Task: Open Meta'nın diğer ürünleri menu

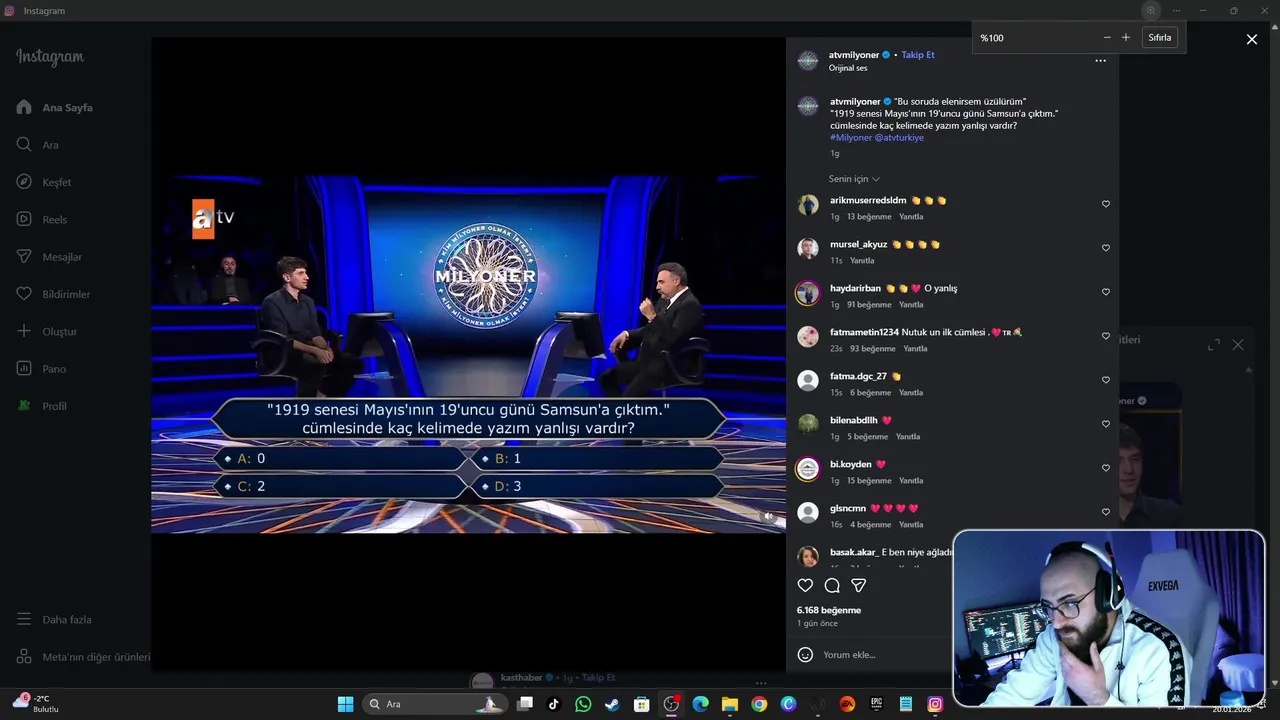Action: (x=83, y=657)
